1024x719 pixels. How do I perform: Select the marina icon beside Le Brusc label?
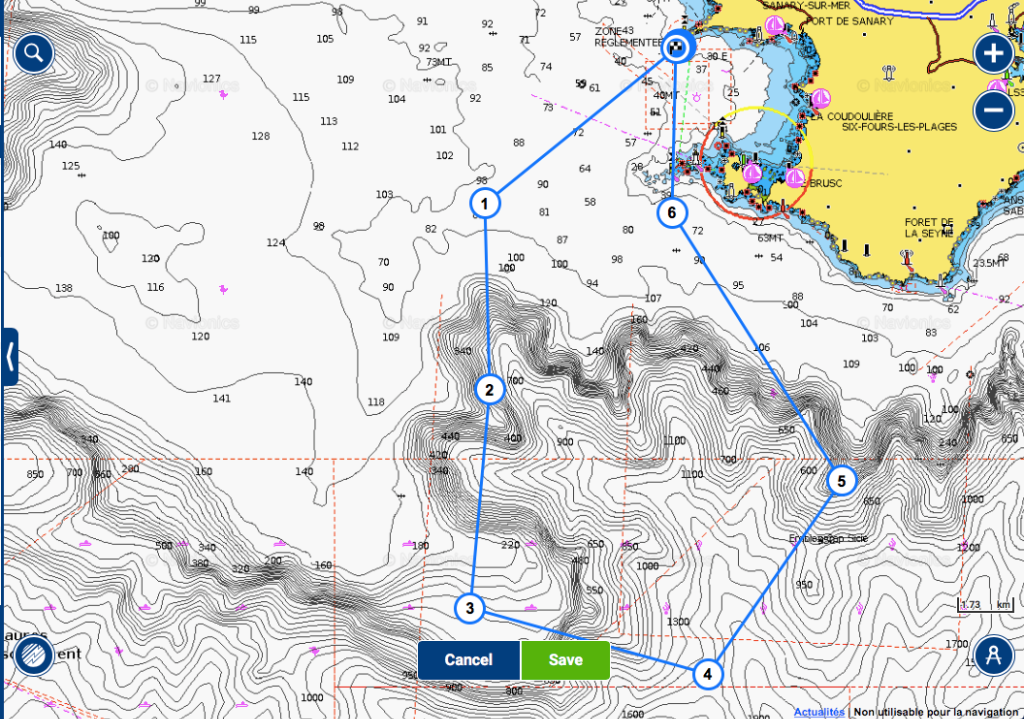pos(795,178)
